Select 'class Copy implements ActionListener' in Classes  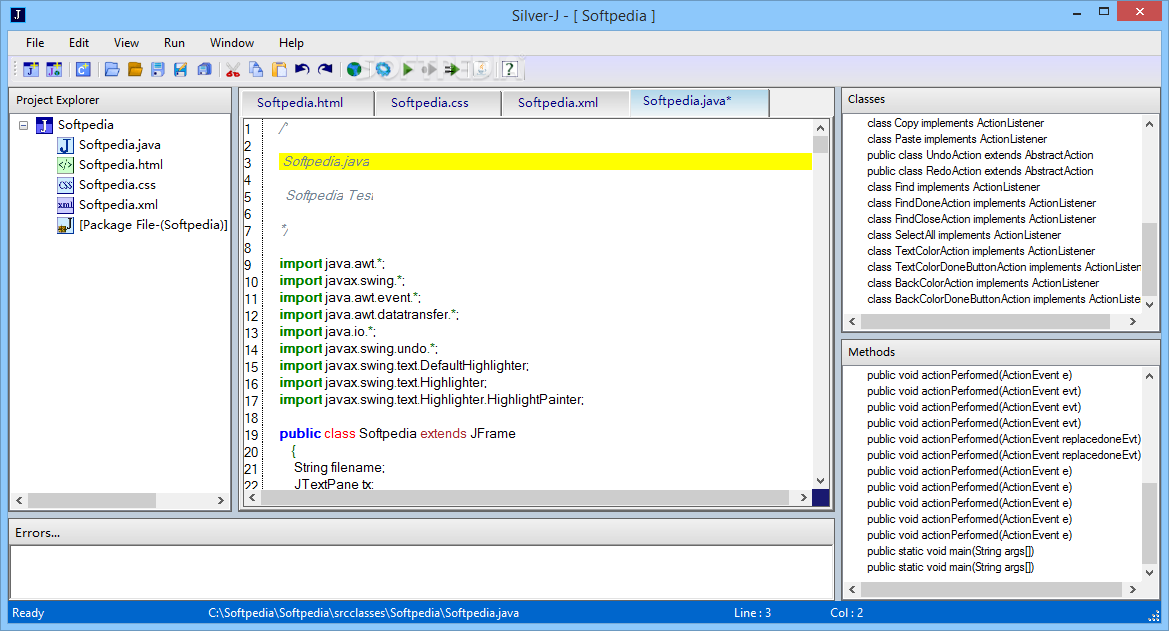pos(955,123)
